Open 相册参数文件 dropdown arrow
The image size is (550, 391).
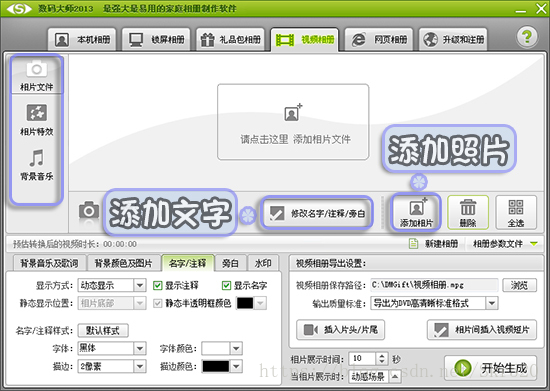pyautogui.click(x=534, y=243)
